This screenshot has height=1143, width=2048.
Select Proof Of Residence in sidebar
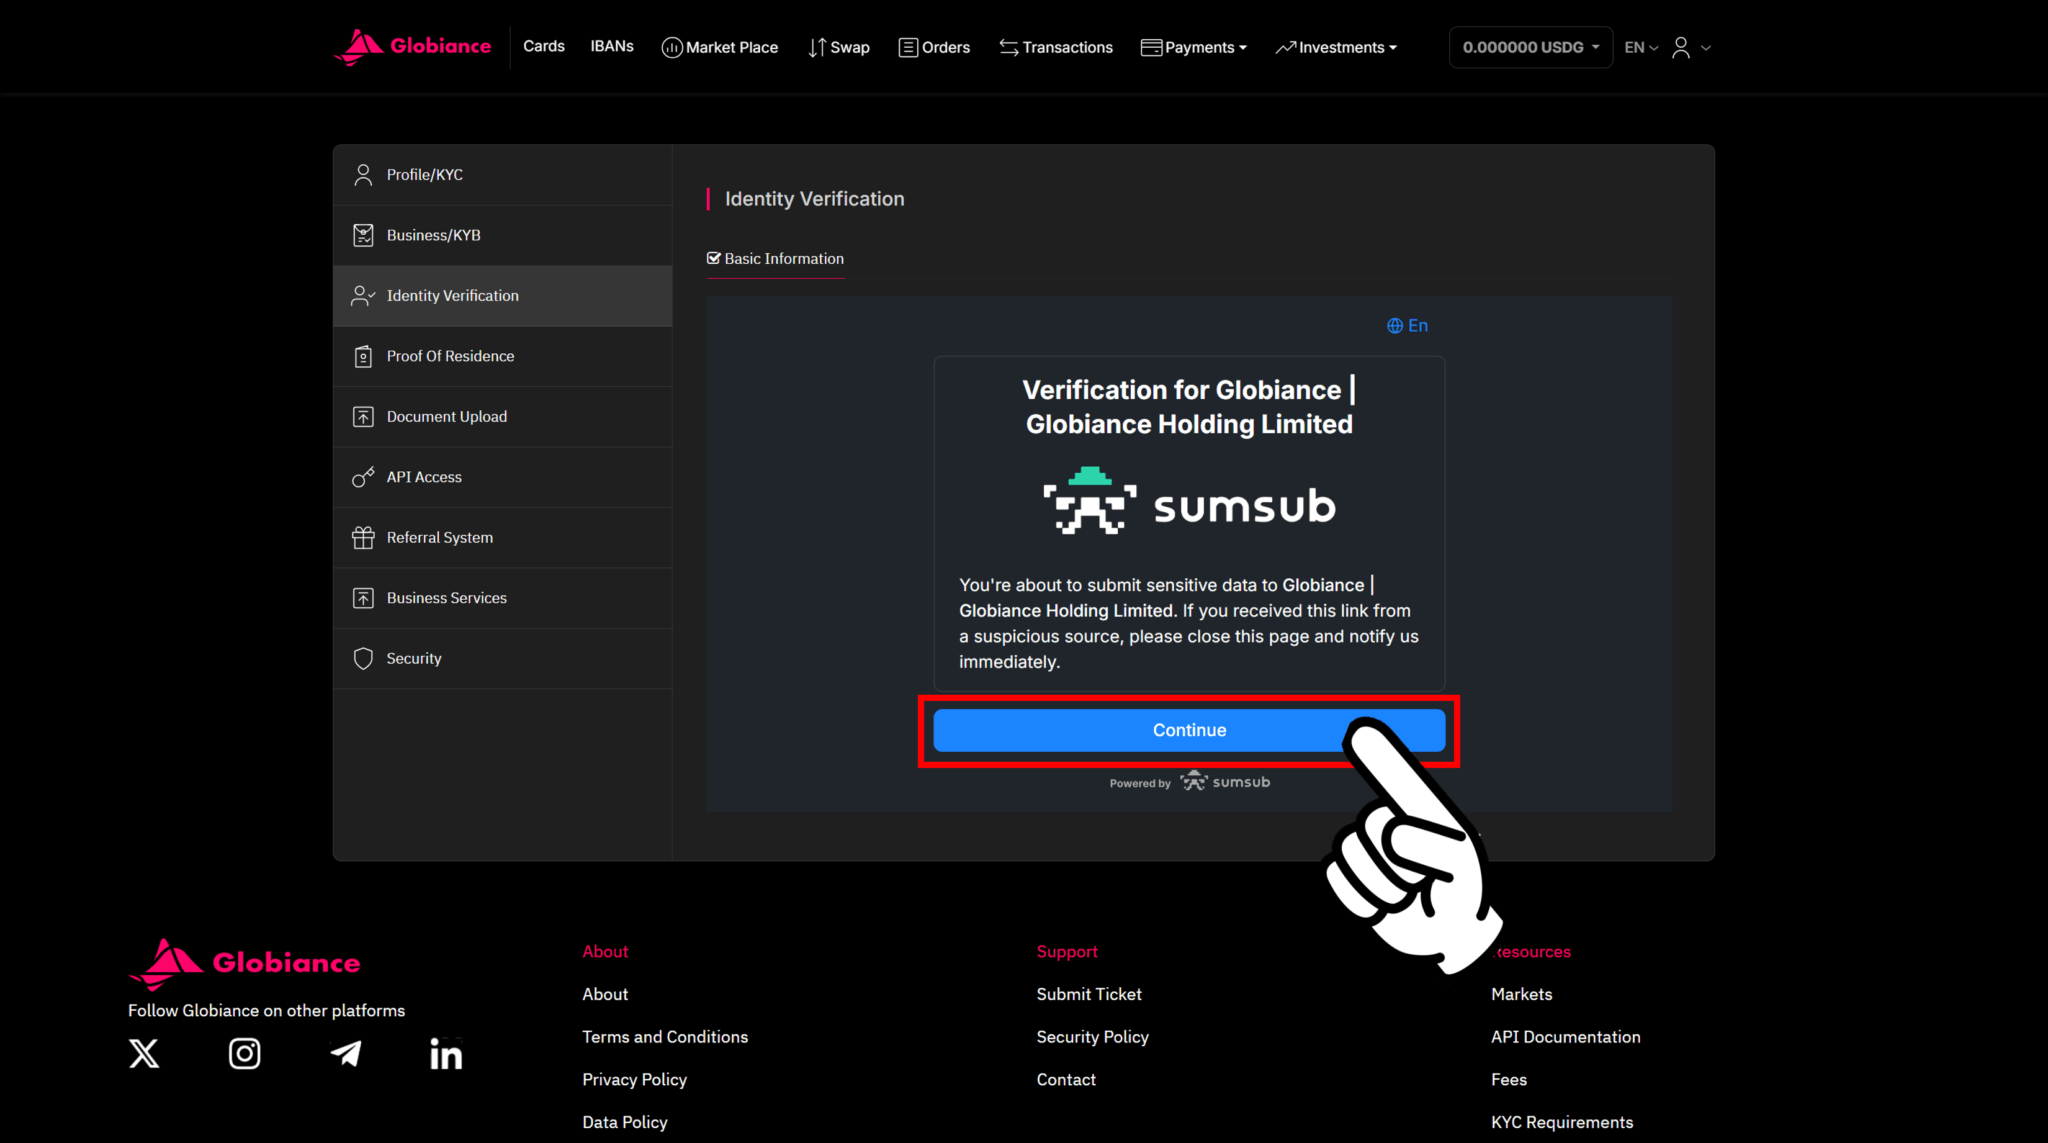tap(450, 356)
